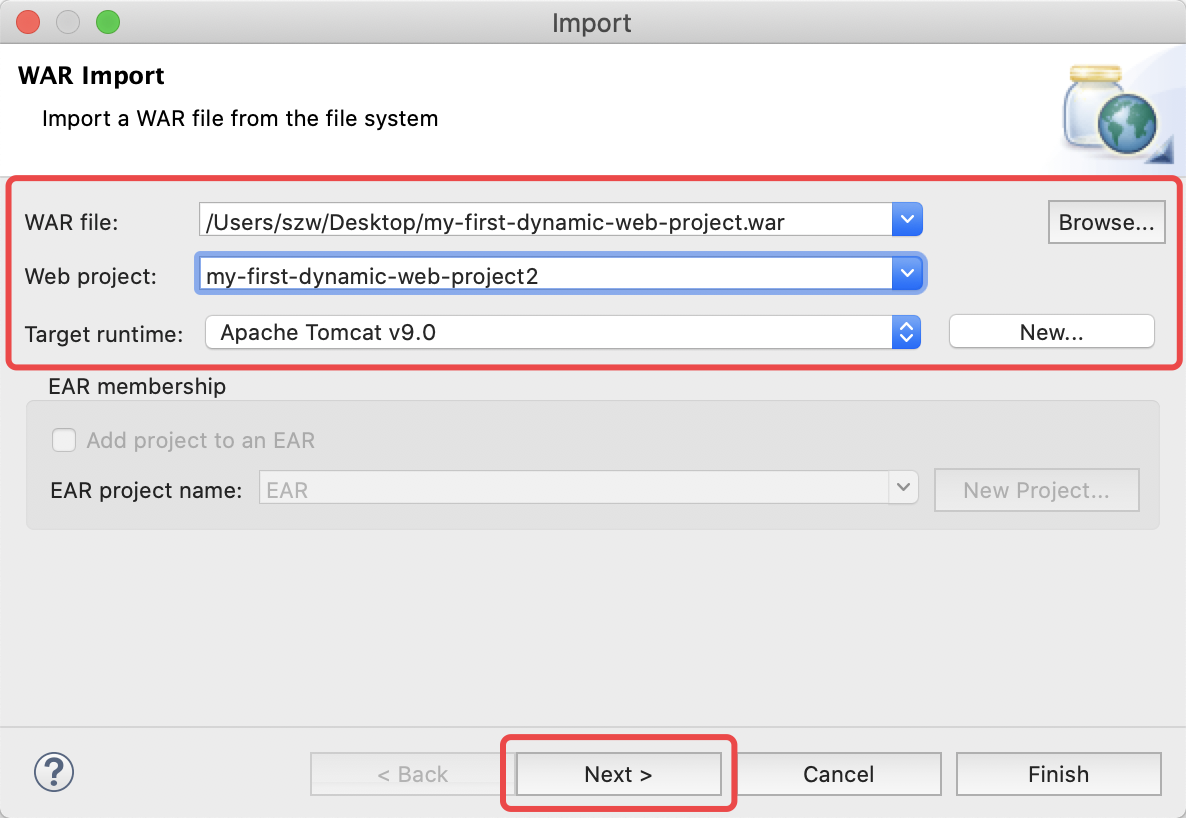
Task: Open the help question mark icon
Action: click(x=54, y=773)
